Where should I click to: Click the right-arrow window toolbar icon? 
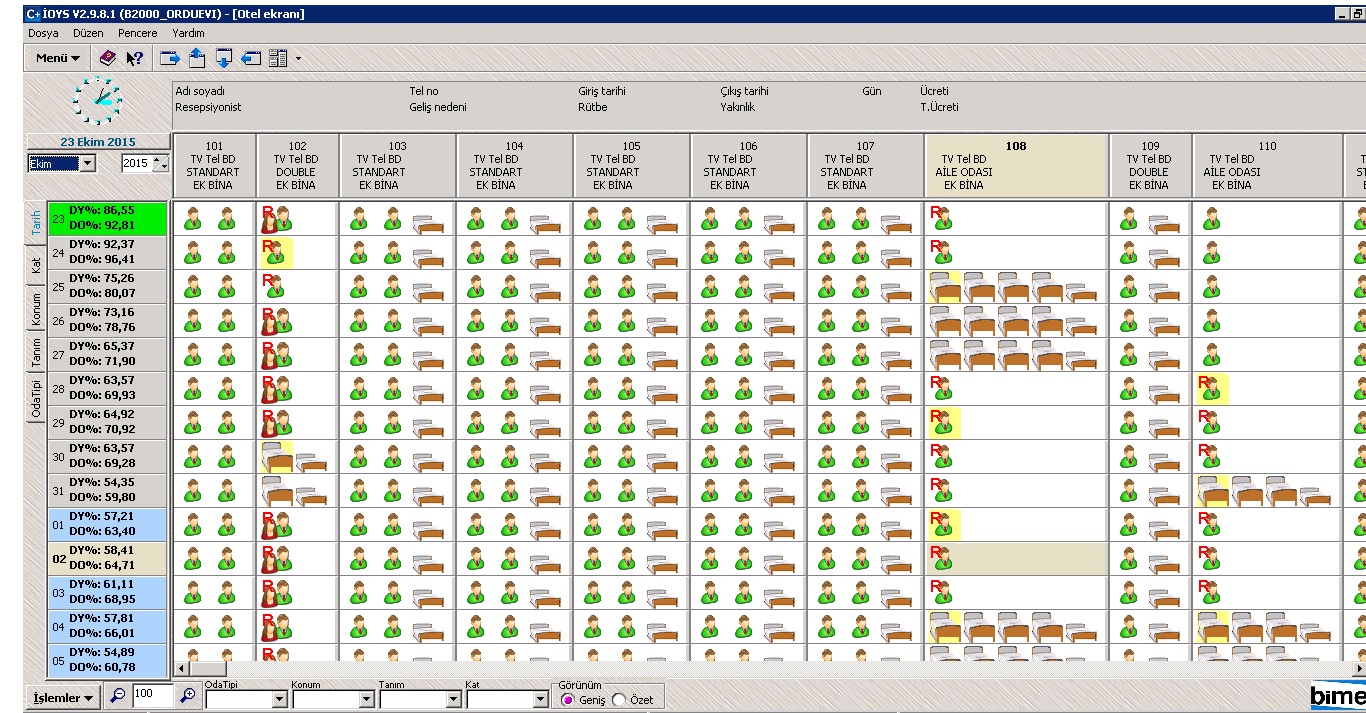point(170,58)
